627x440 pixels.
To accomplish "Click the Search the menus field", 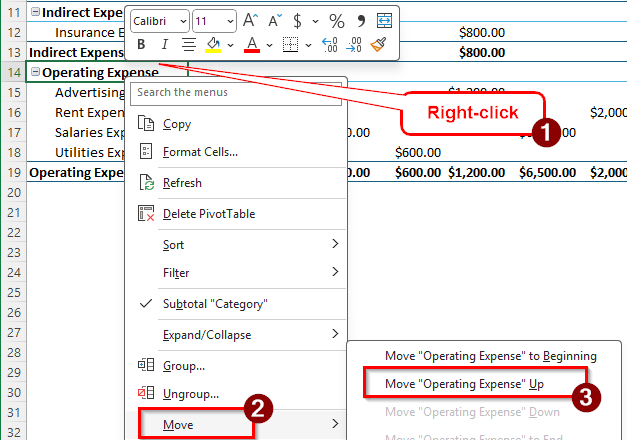I will pos(236,93).
